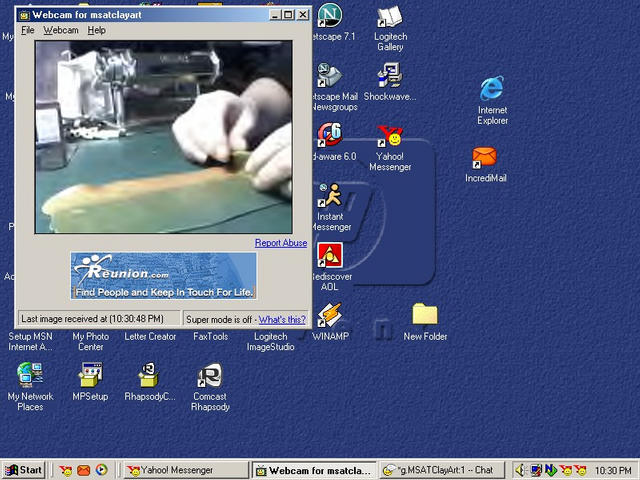Open the Netscape 7.1 desktop icon

pos(330,16)
